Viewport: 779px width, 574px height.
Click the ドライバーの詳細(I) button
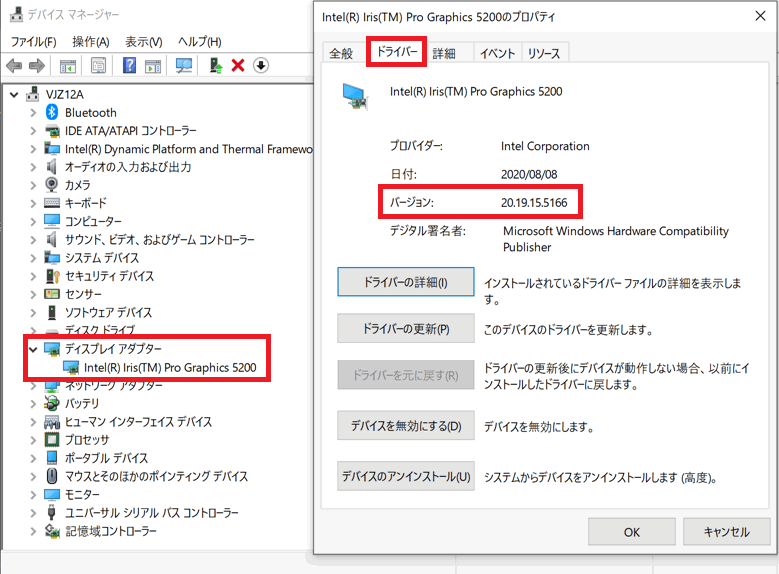406,282
